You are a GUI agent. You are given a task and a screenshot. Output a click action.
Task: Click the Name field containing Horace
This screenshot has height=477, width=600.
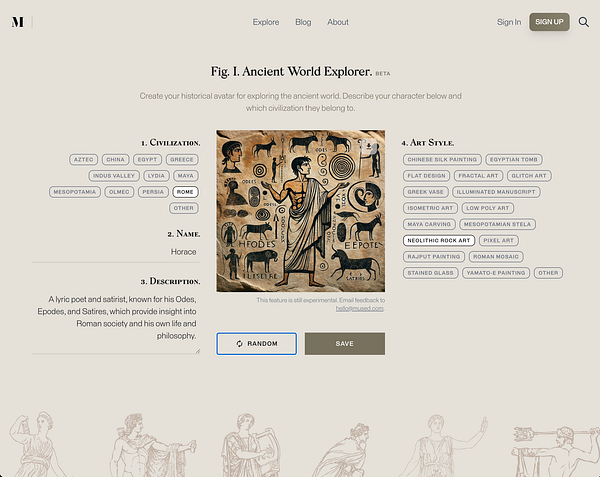[x=116, y=252]
